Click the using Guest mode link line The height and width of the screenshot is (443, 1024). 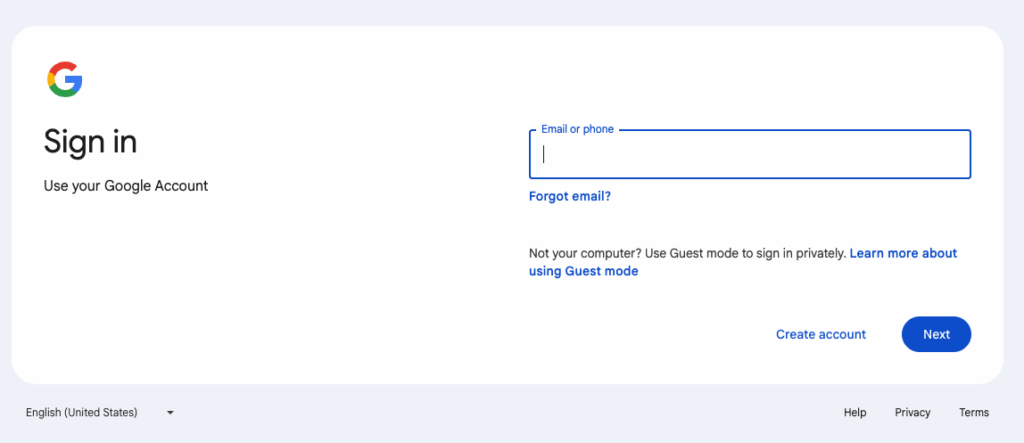583,271
